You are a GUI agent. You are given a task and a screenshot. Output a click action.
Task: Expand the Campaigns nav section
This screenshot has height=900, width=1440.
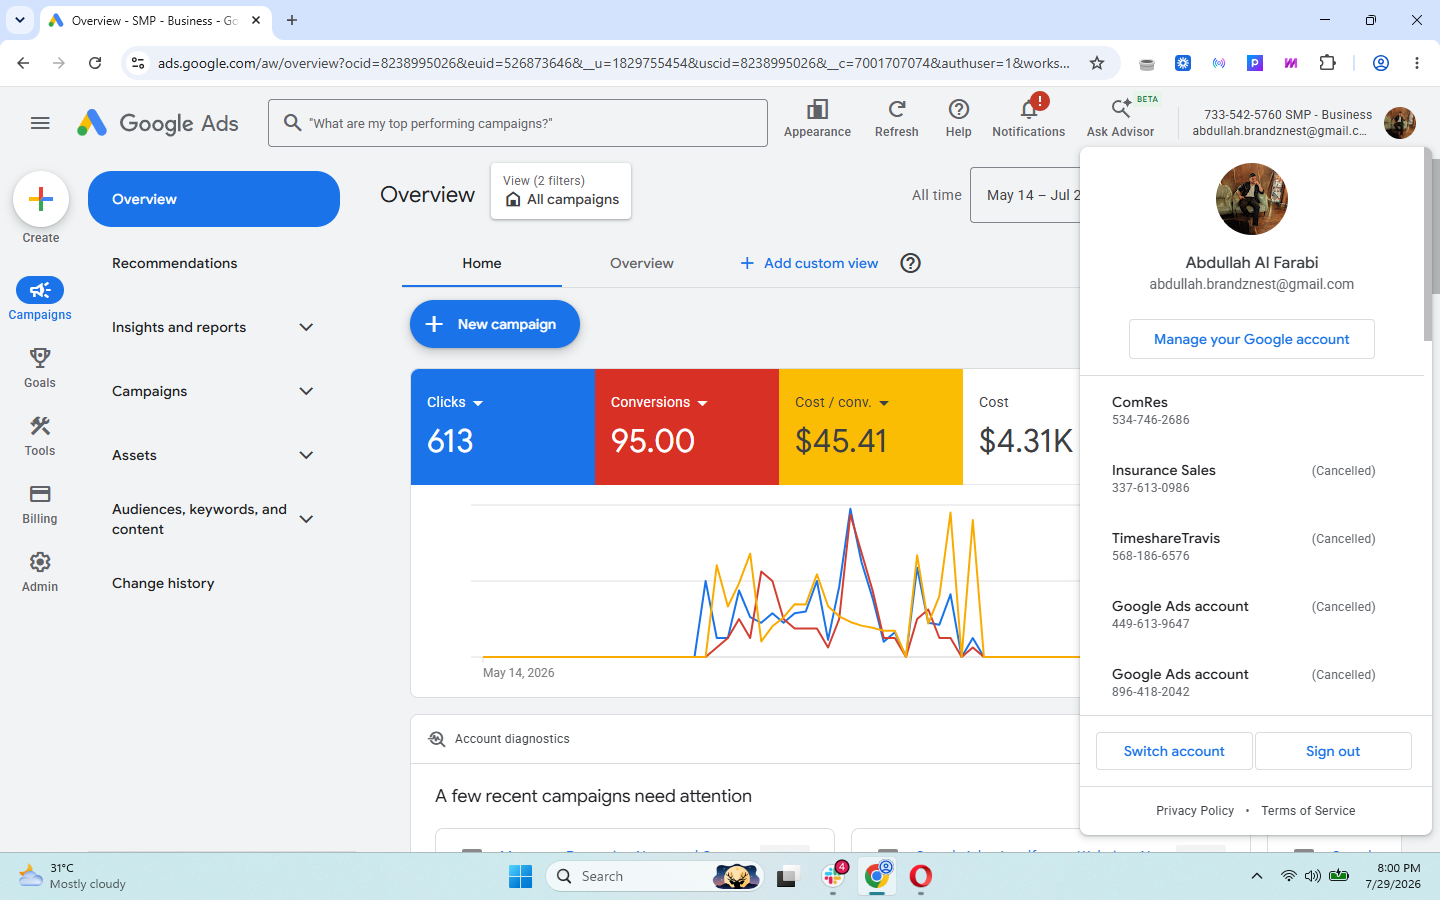tap(307, 391)
